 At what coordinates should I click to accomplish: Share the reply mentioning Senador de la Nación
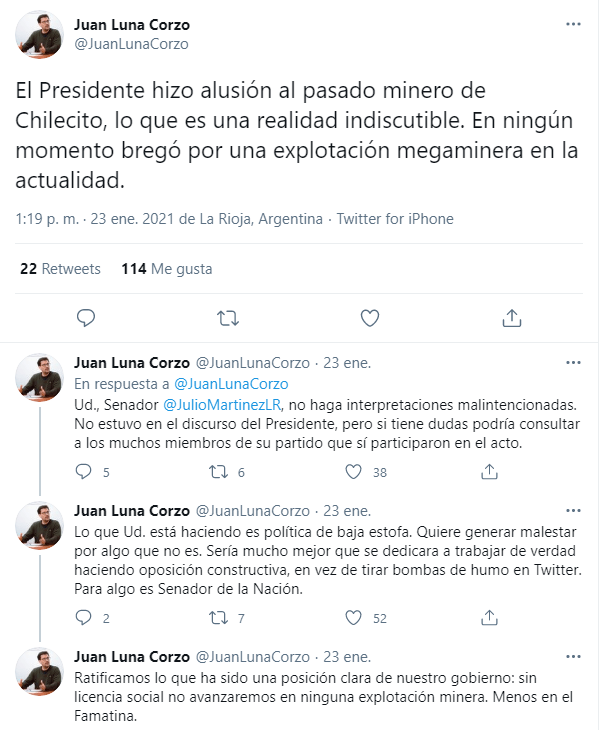(x=489, y=618)
